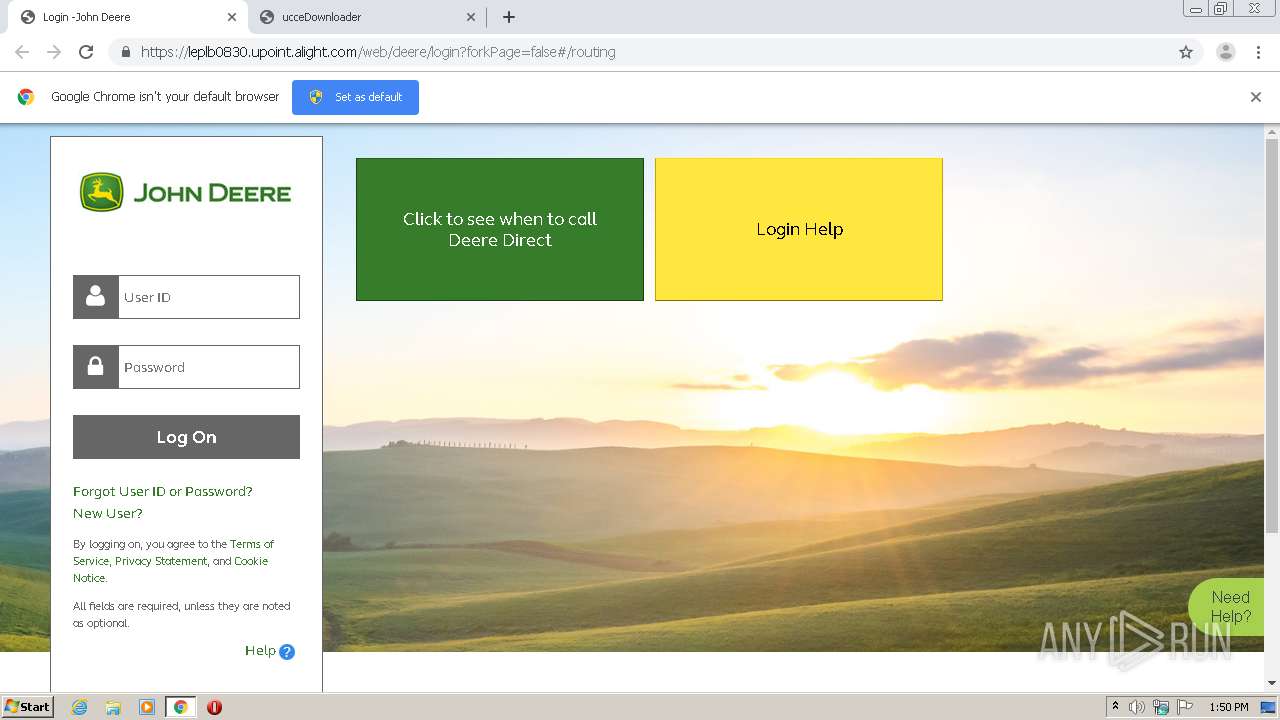Click the Help text link
Viewport: 1280px width, 720px height.
[x=260, y=651]
